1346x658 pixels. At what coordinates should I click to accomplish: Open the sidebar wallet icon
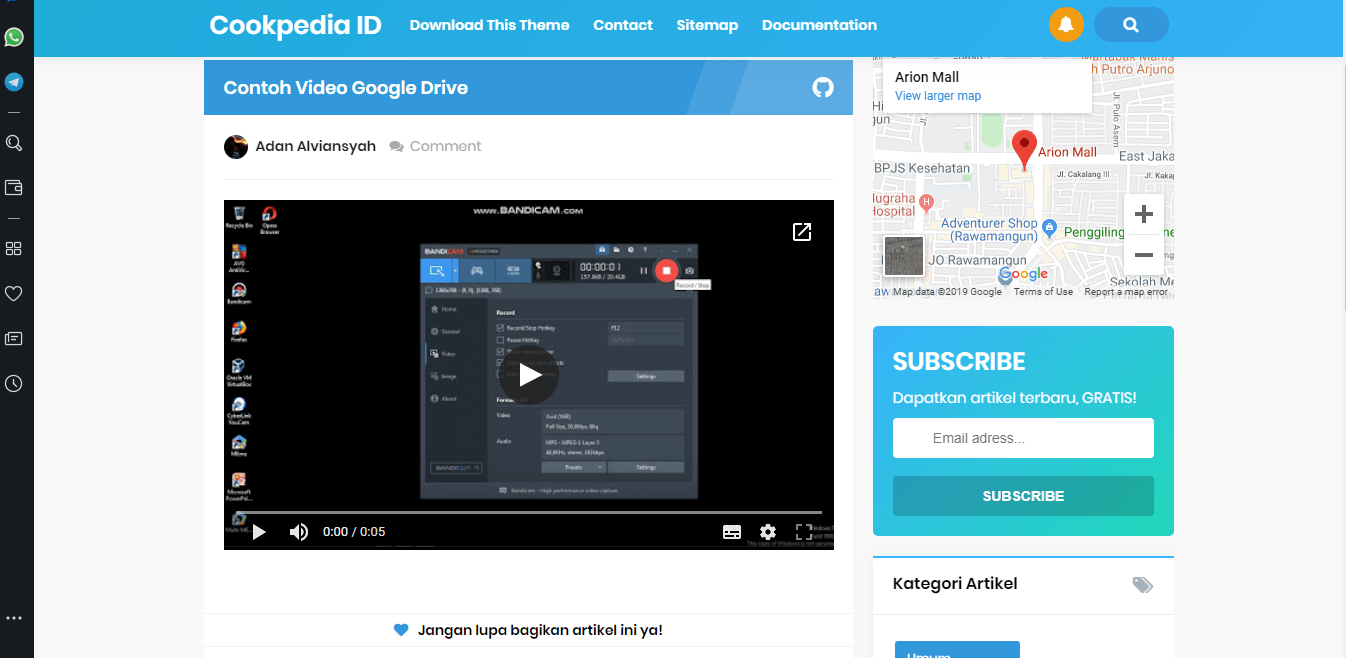click(14, 187)
